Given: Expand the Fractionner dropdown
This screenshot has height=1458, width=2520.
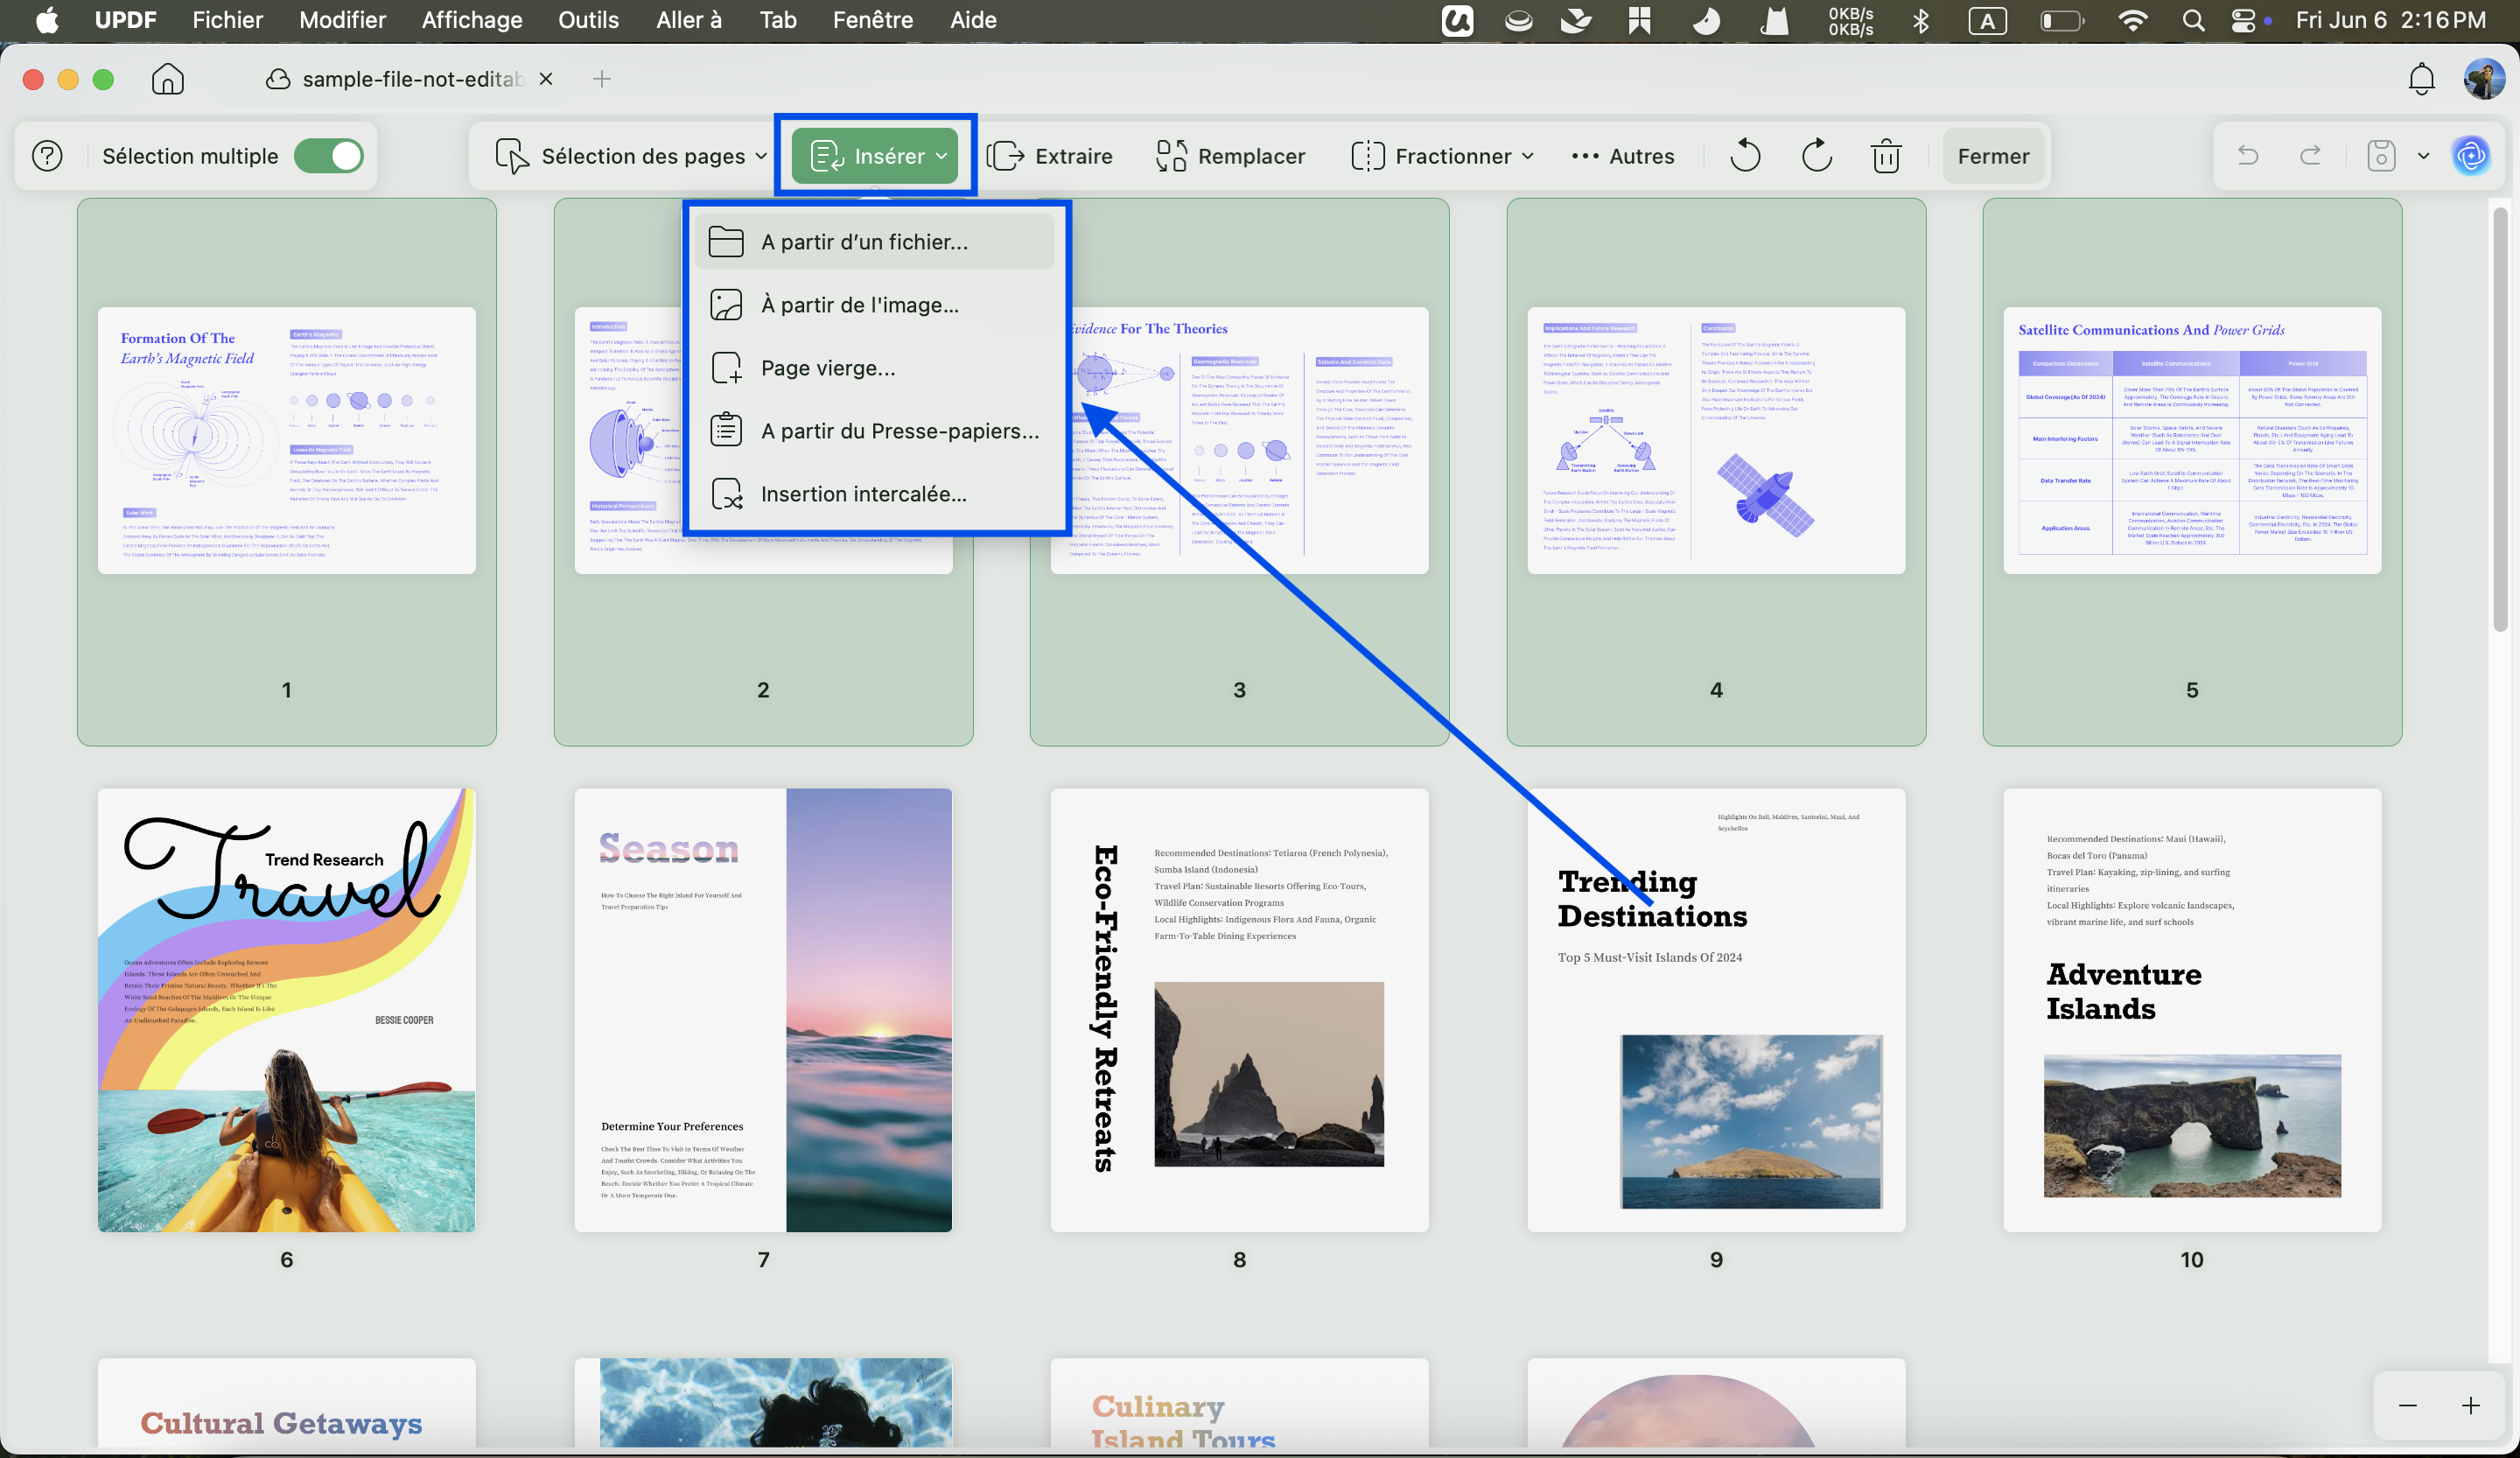Looking at the screenshot, I should click(x=1441, y=156).
